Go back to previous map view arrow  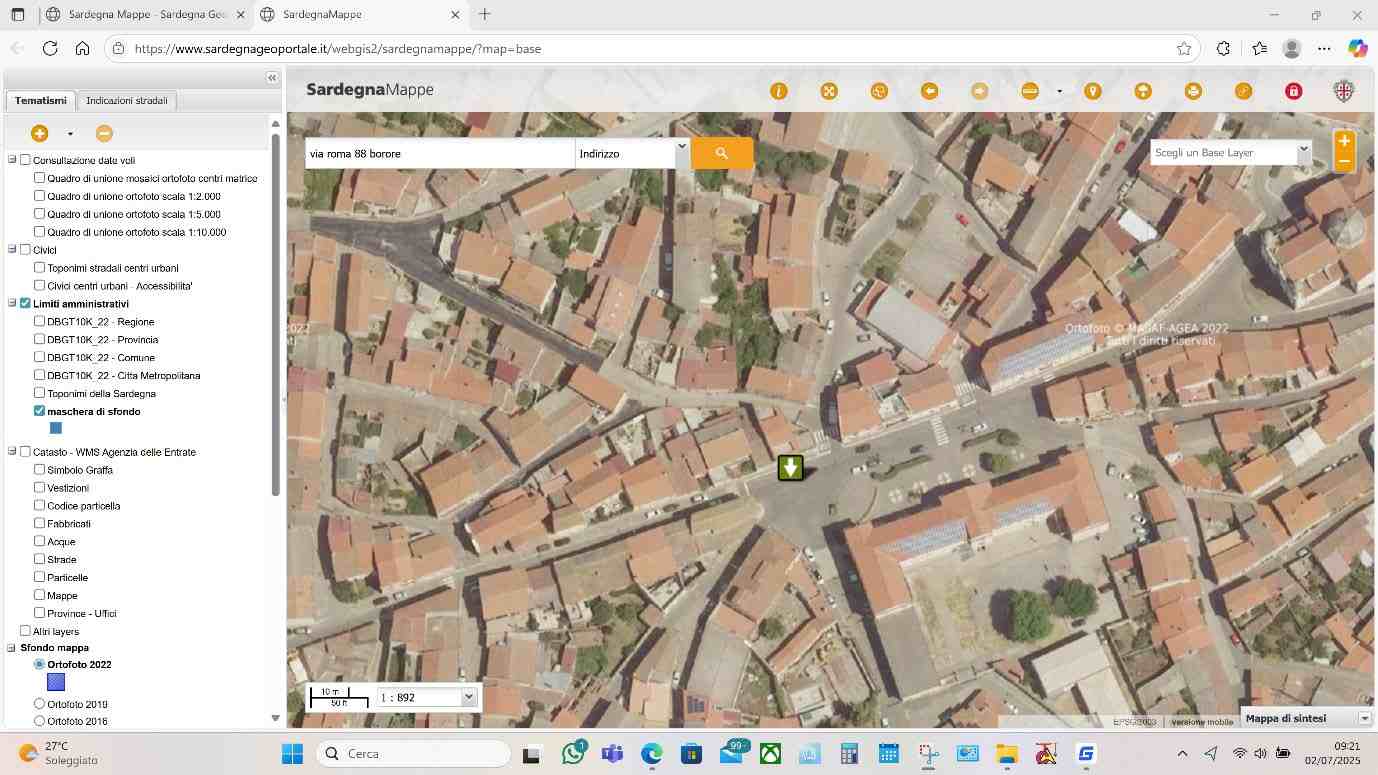(929, 91)
